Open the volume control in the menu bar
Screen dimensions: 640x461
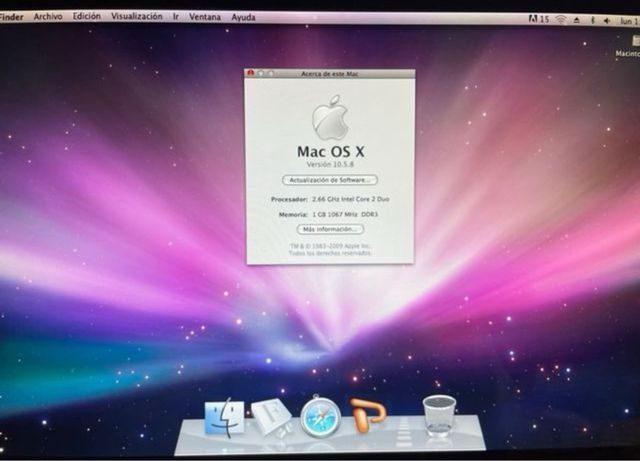tap(607, 20)
